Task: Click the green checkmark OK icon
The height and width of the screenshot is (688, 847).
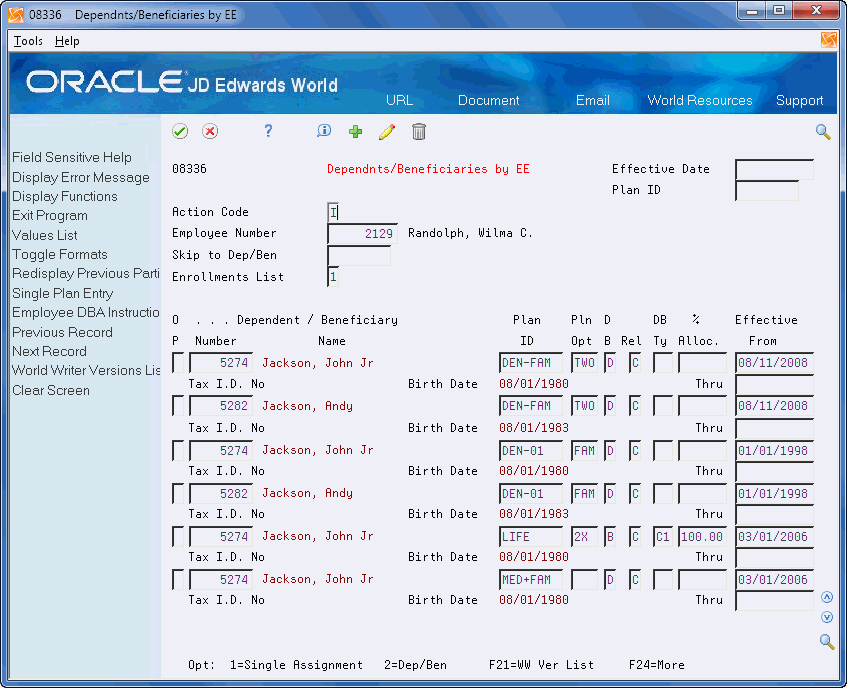Action: tap(180, 131)
